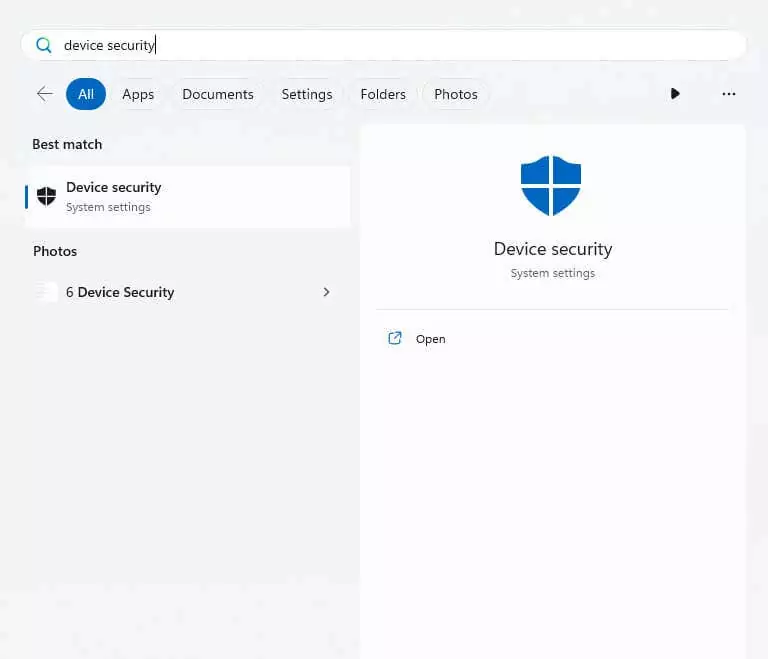This screenshot has height=659, width=768.
Task: Click the large blue shield icon in the preview
Action: click(x=551, y=186)
